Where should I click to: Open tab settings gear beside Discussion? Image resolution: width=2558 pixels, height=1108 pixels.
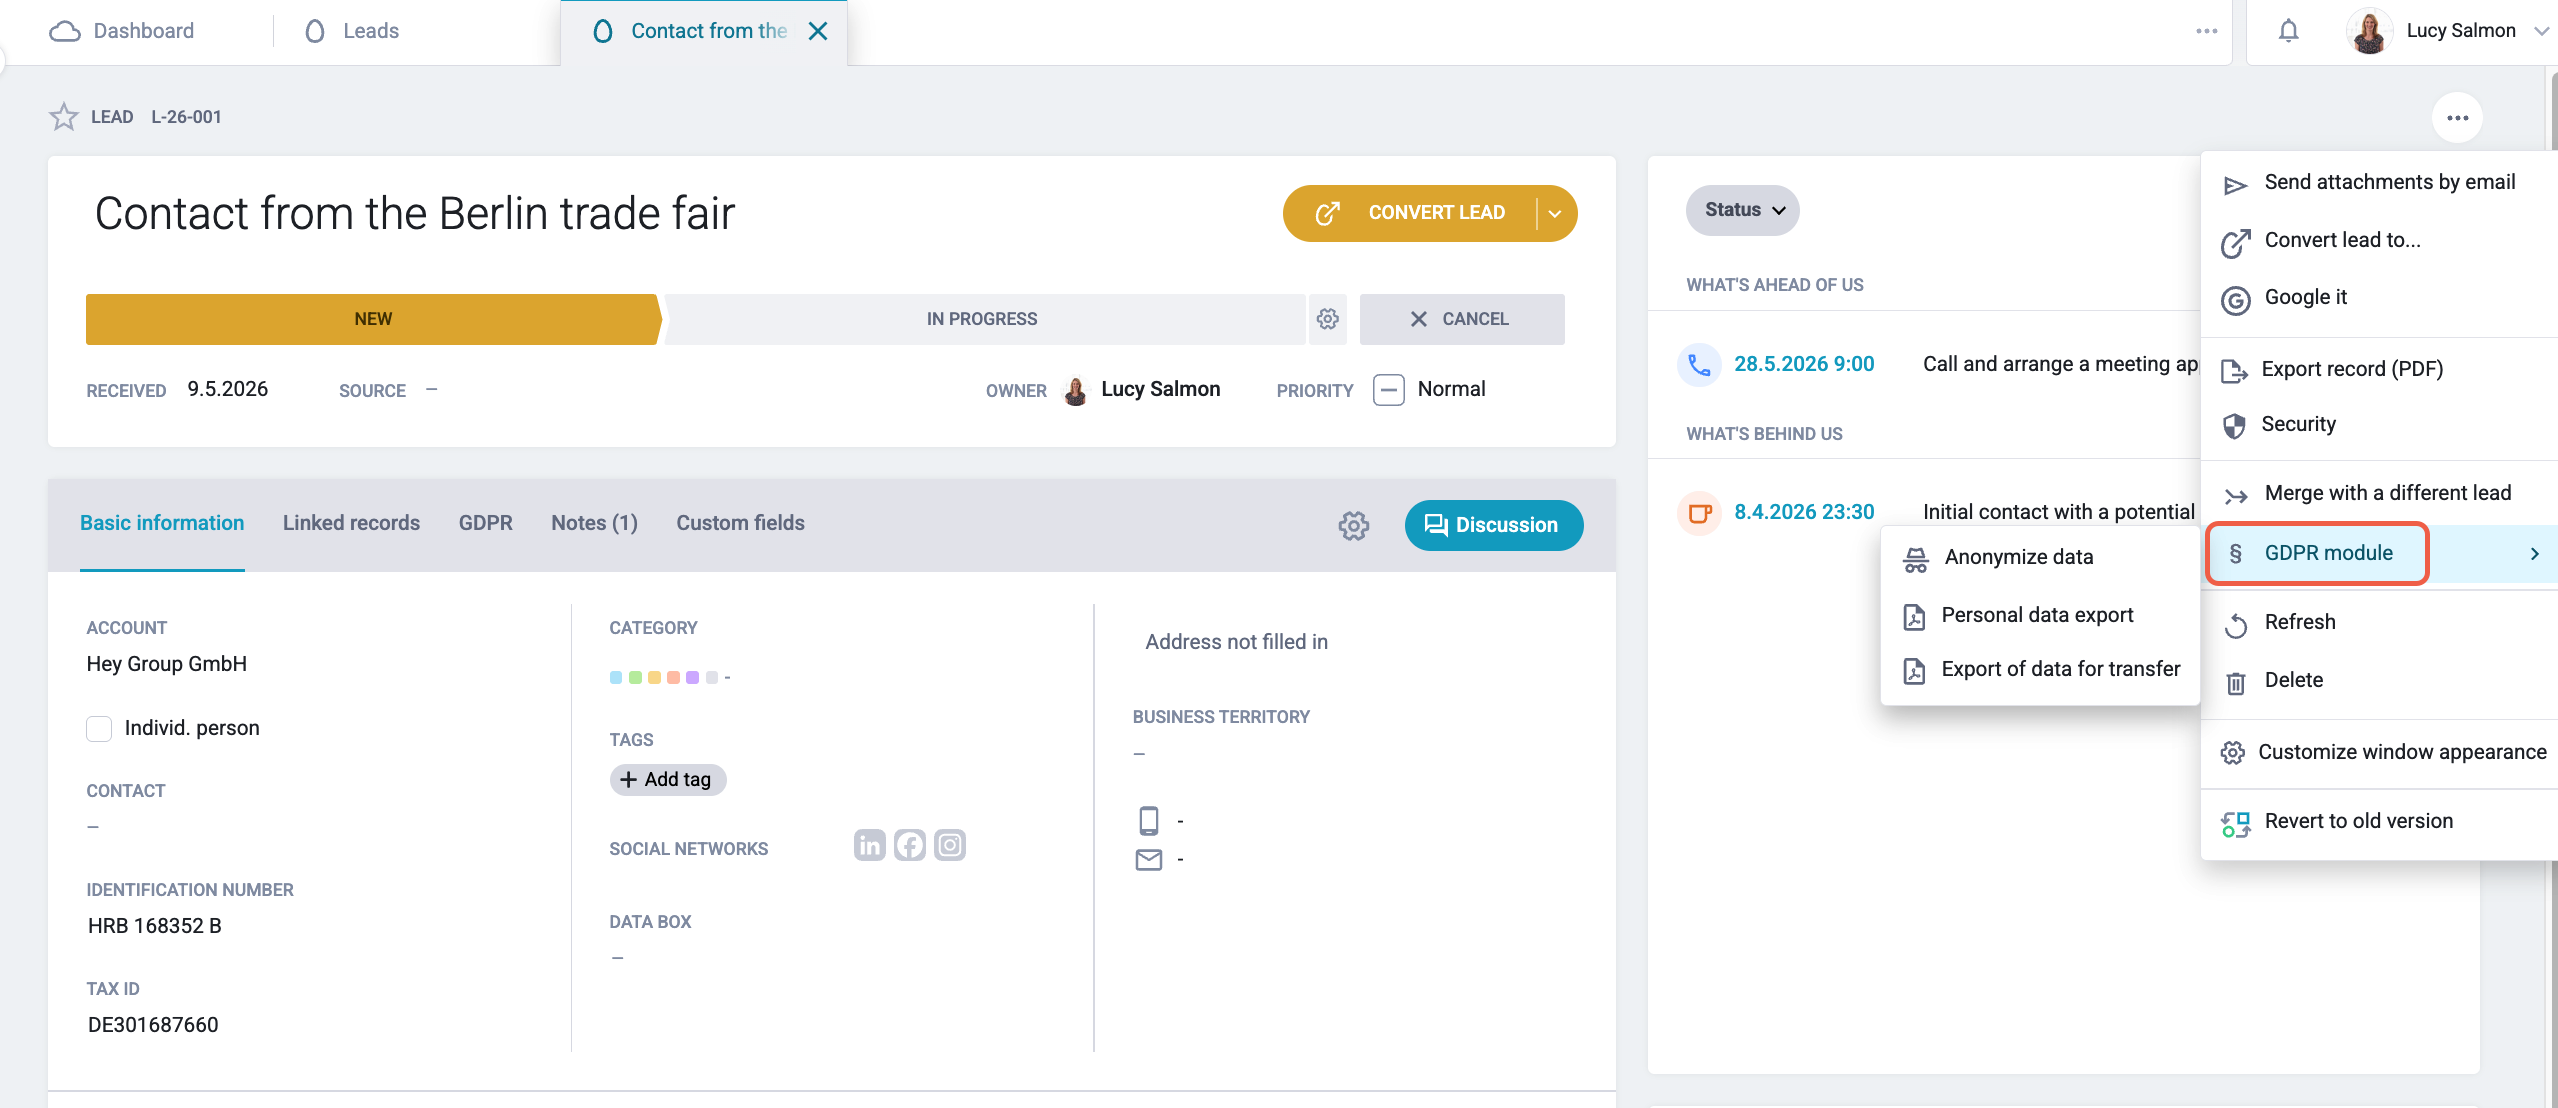1353,525
